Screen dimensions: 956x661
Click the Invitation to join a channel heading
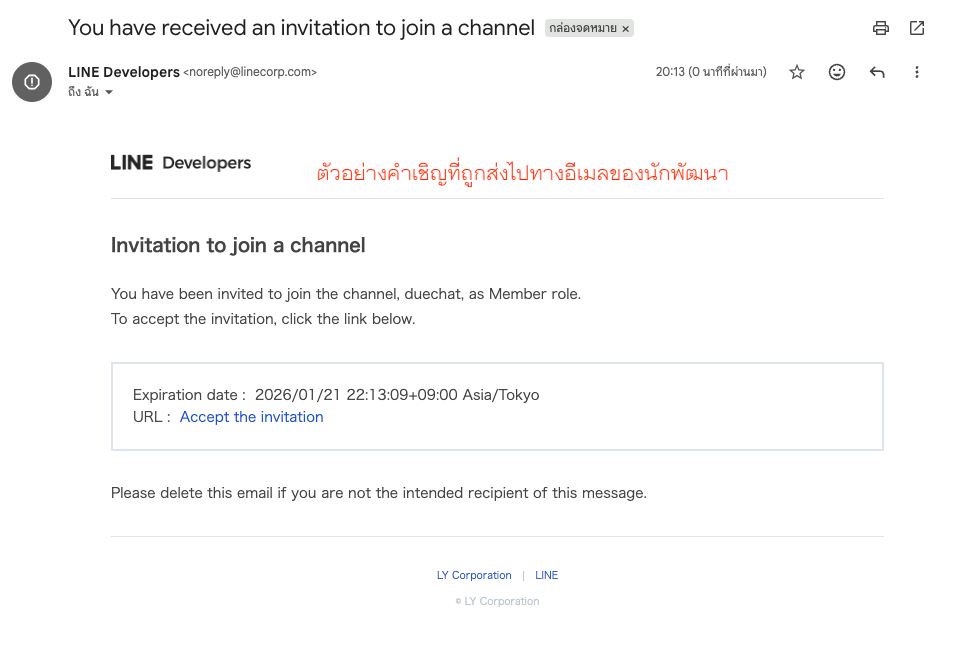[238, 245]
